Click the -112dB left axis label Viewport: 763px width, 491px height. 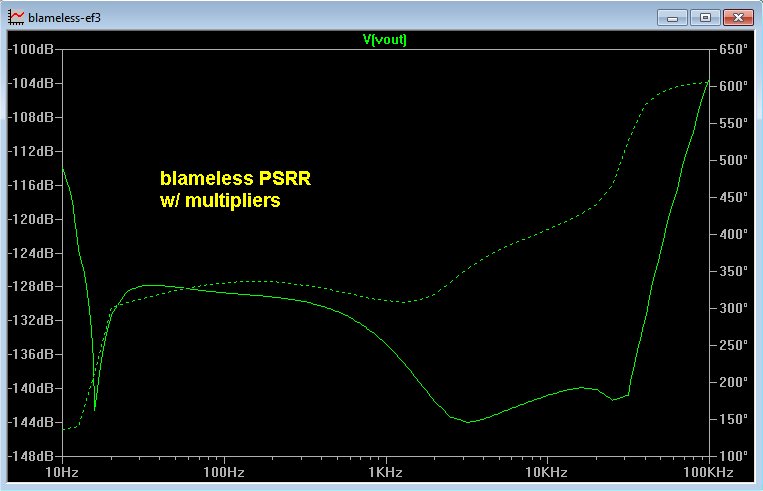coord(31,151)
